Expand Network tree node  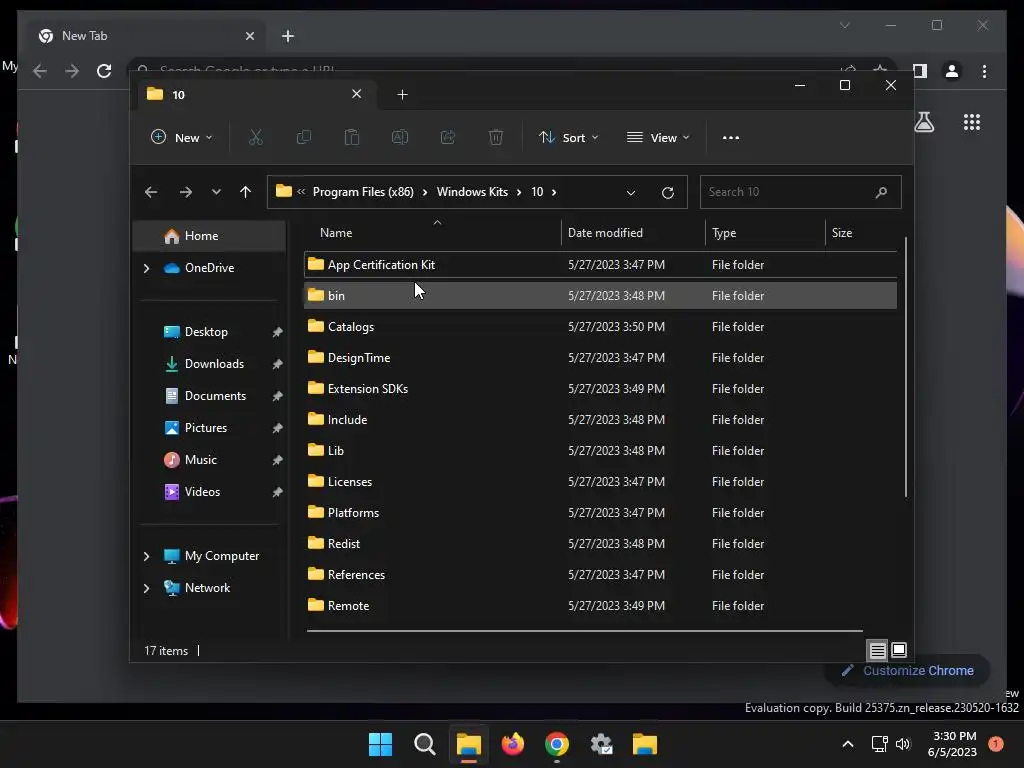[146, 588]
